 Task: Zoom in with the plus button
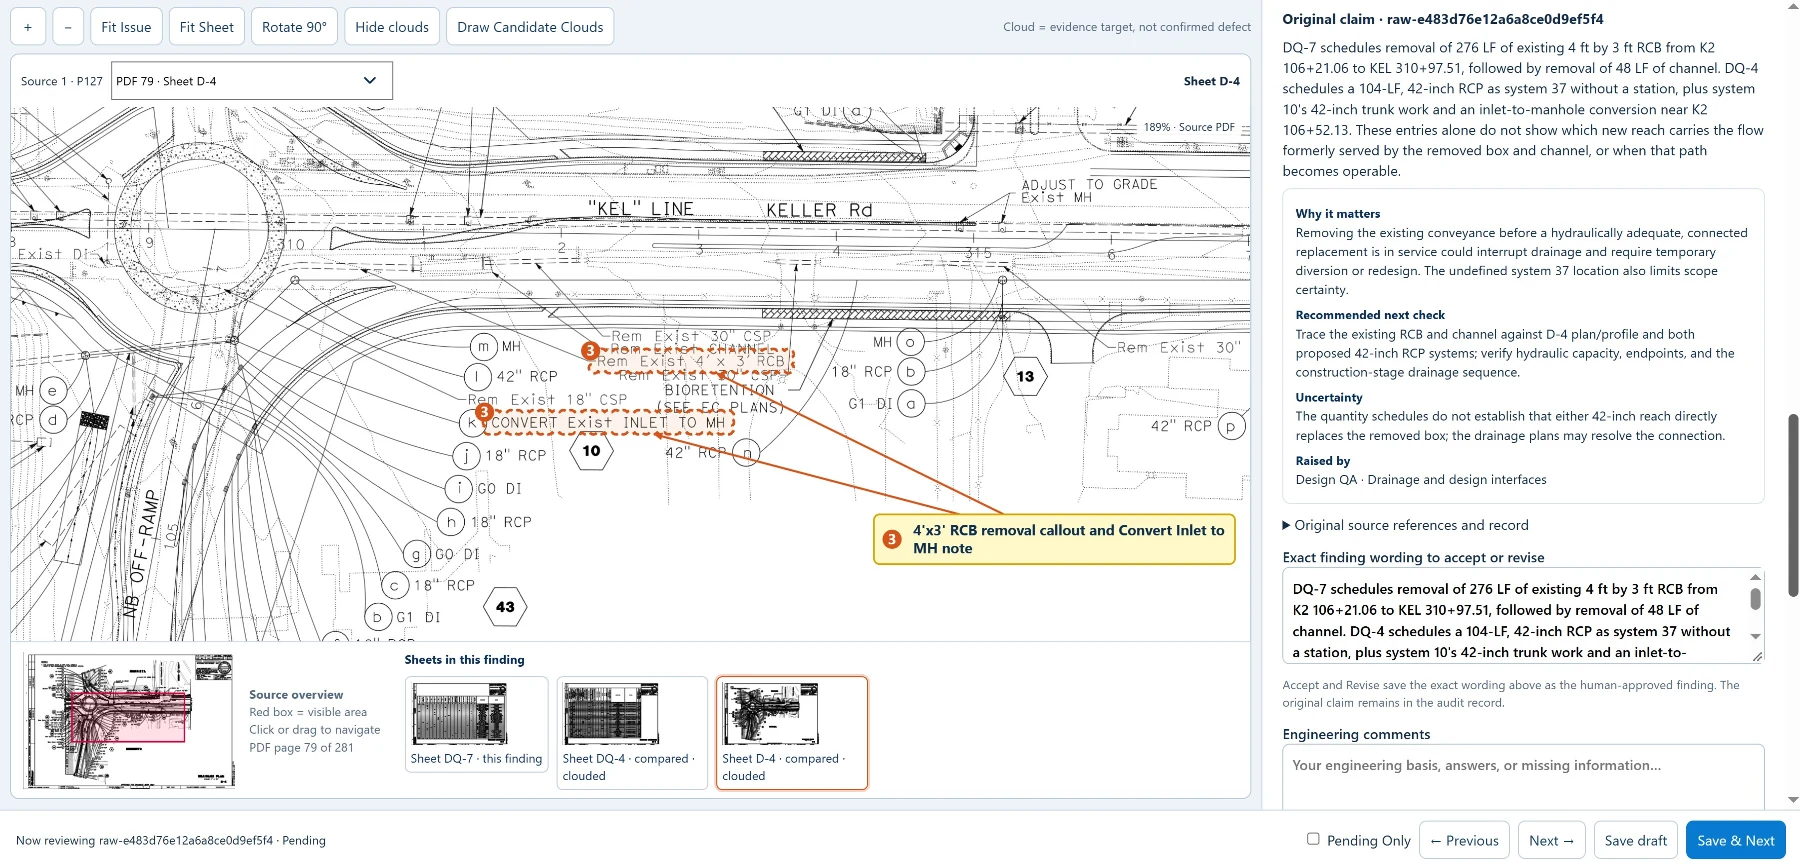(28, 27)
